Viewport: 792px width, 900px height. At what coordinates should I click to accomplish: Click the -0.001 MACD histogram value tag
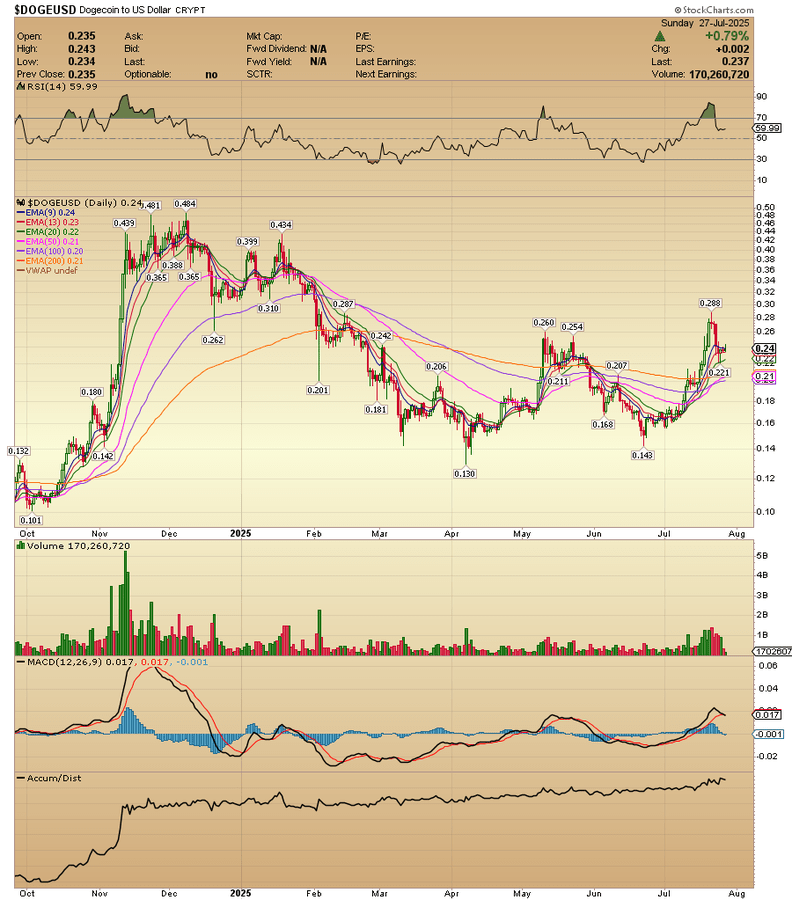tap(767, 734)
